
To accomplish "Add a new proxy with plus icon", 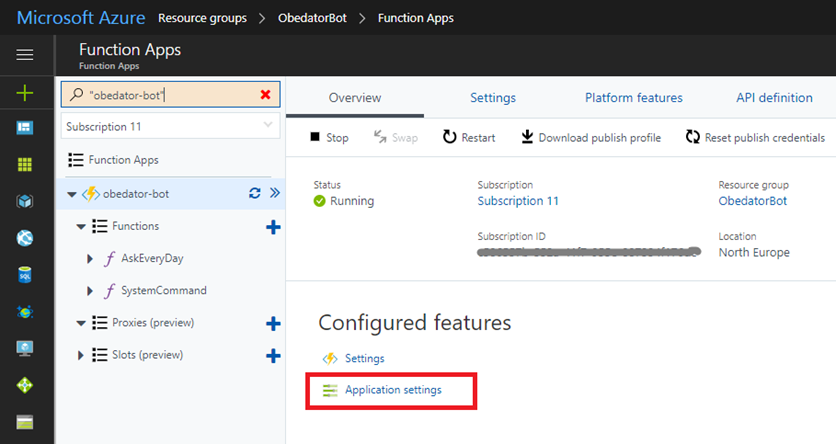I will click(272, 323).
